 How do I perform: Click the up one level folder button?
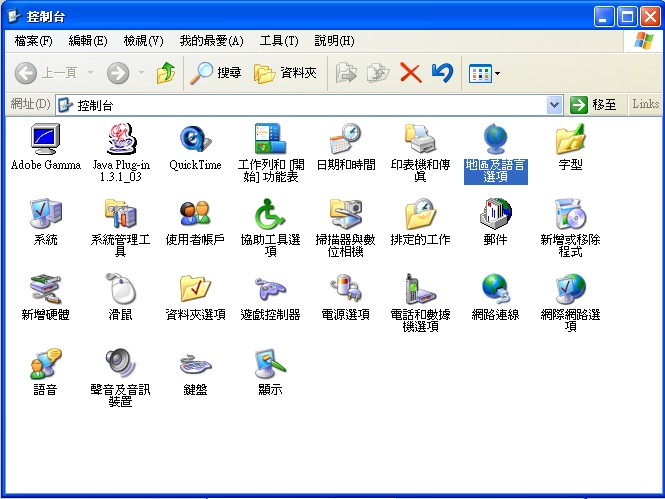166,73
